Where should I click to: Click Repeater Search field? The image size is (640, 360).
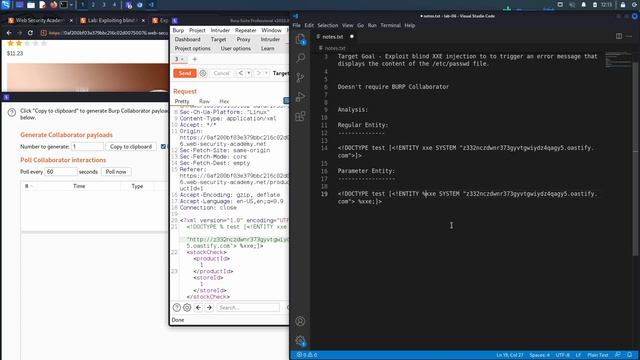click(x=248, y=307)
